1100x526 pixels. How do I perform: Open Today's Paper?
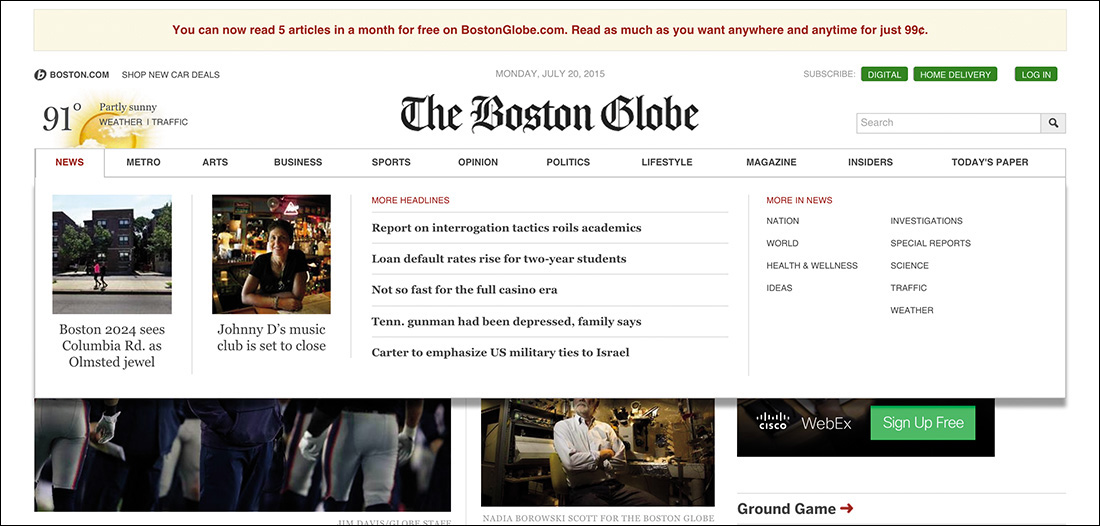point(990,162)
